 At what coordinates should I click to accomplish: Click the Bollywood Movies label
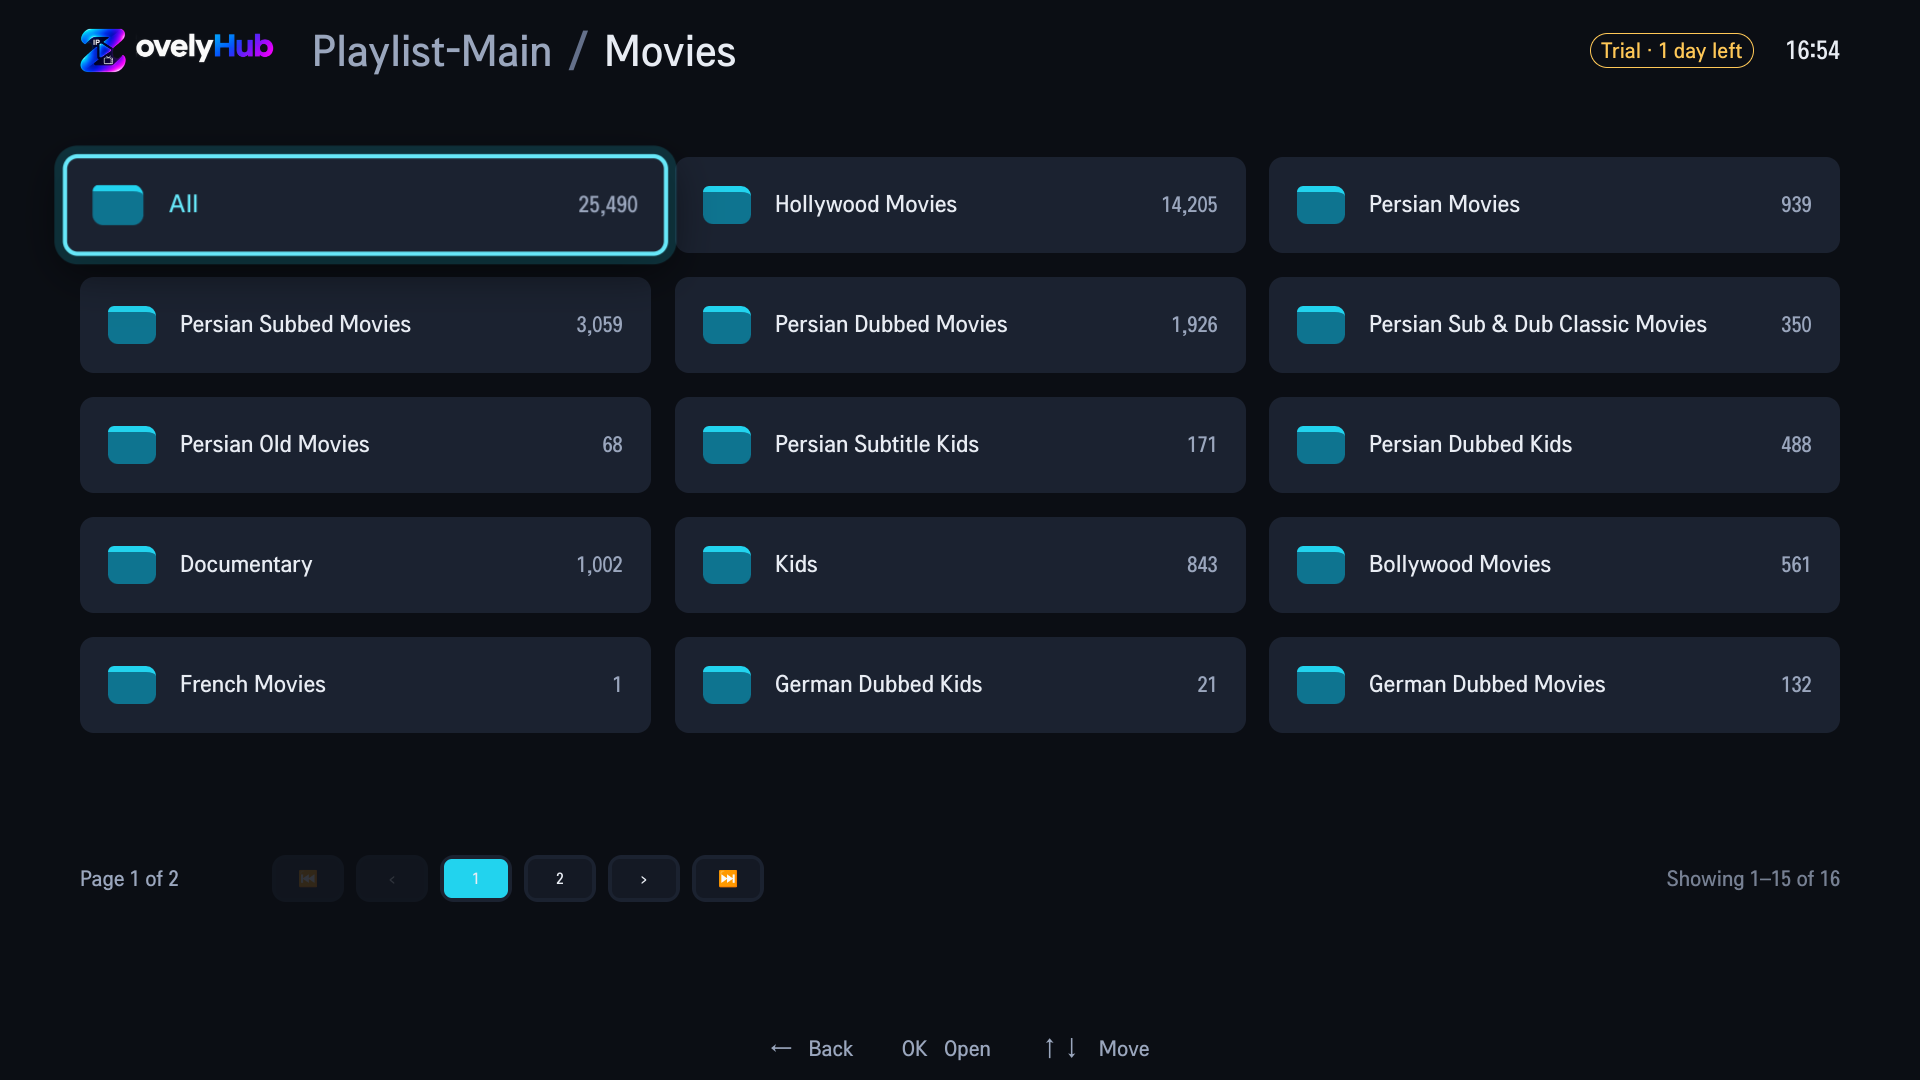[x=1460, y=565]
